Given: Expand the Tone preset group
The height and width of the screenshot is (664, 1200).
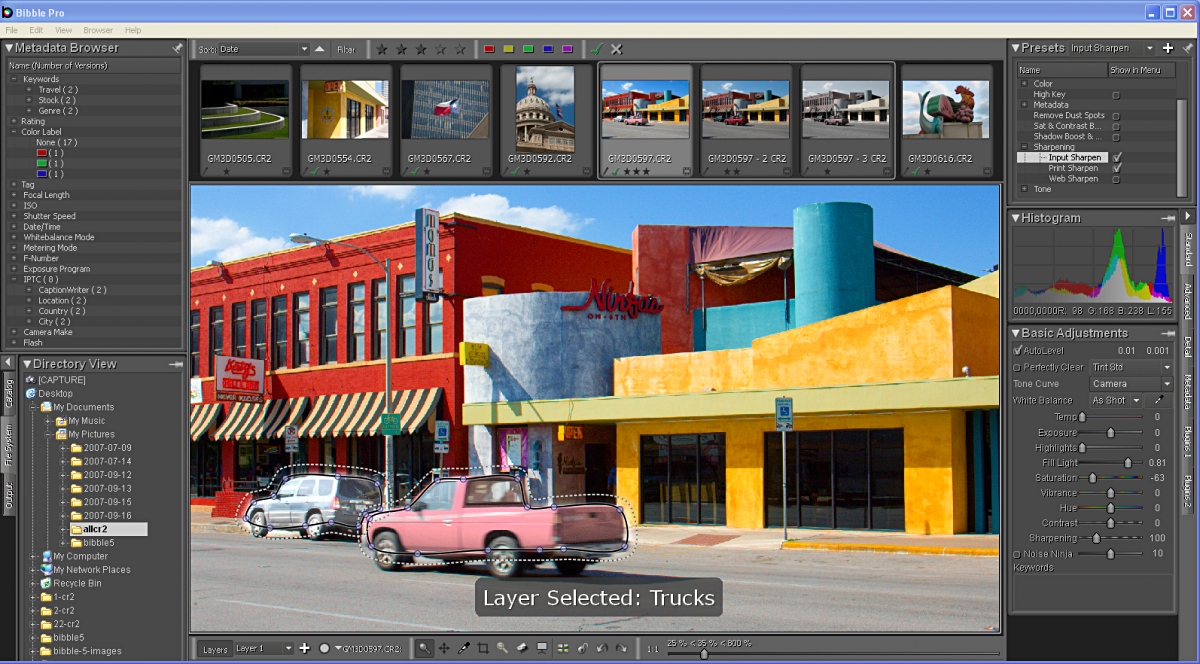Looking at the screenshot, I should tap(1024, 189).
